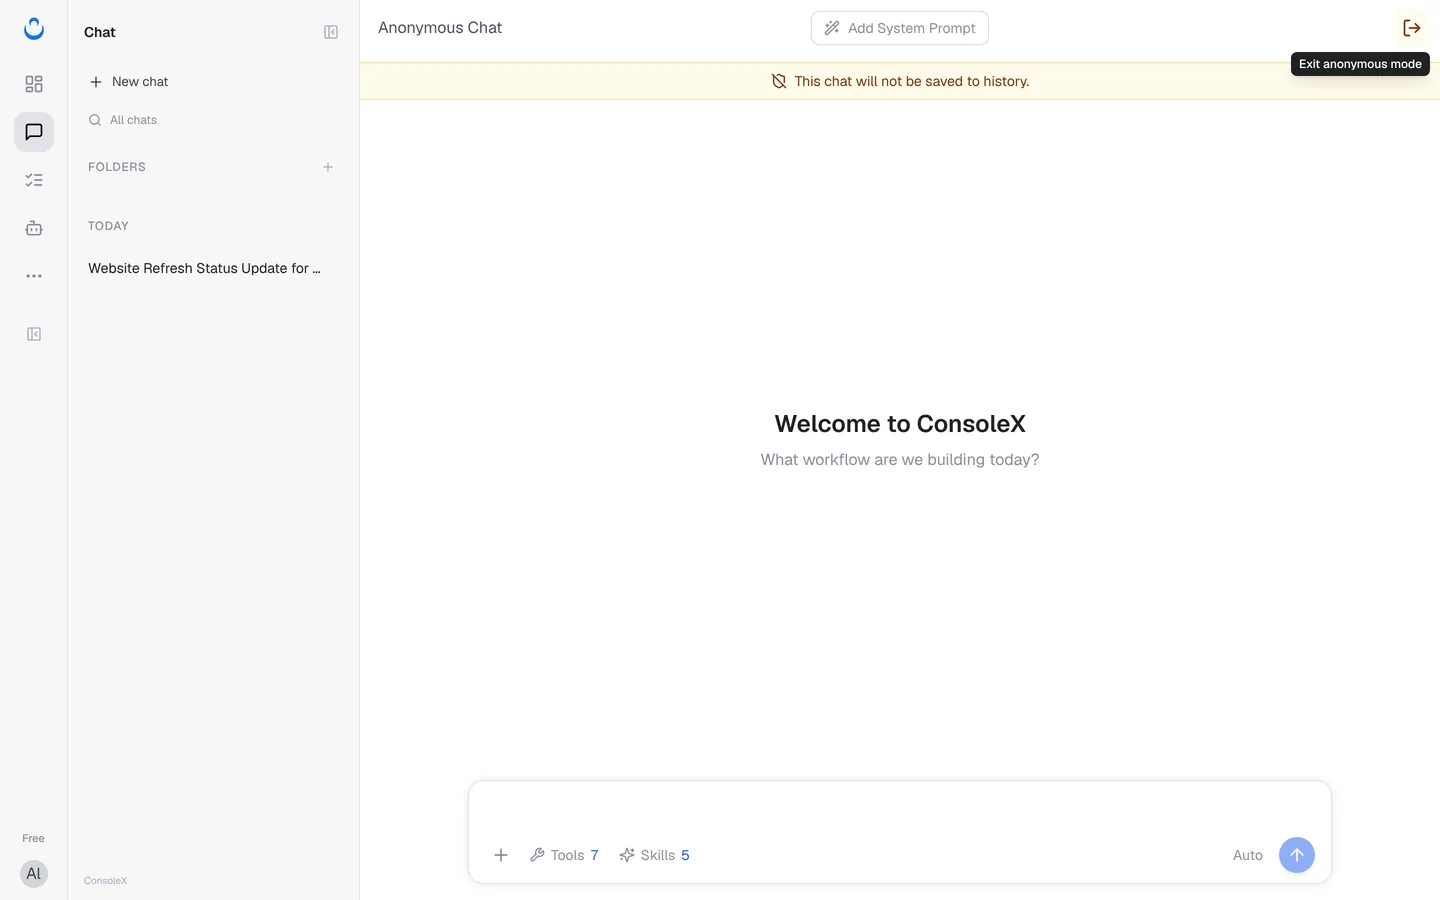
Task: Click the Free plan label
Action: (34, 838)
